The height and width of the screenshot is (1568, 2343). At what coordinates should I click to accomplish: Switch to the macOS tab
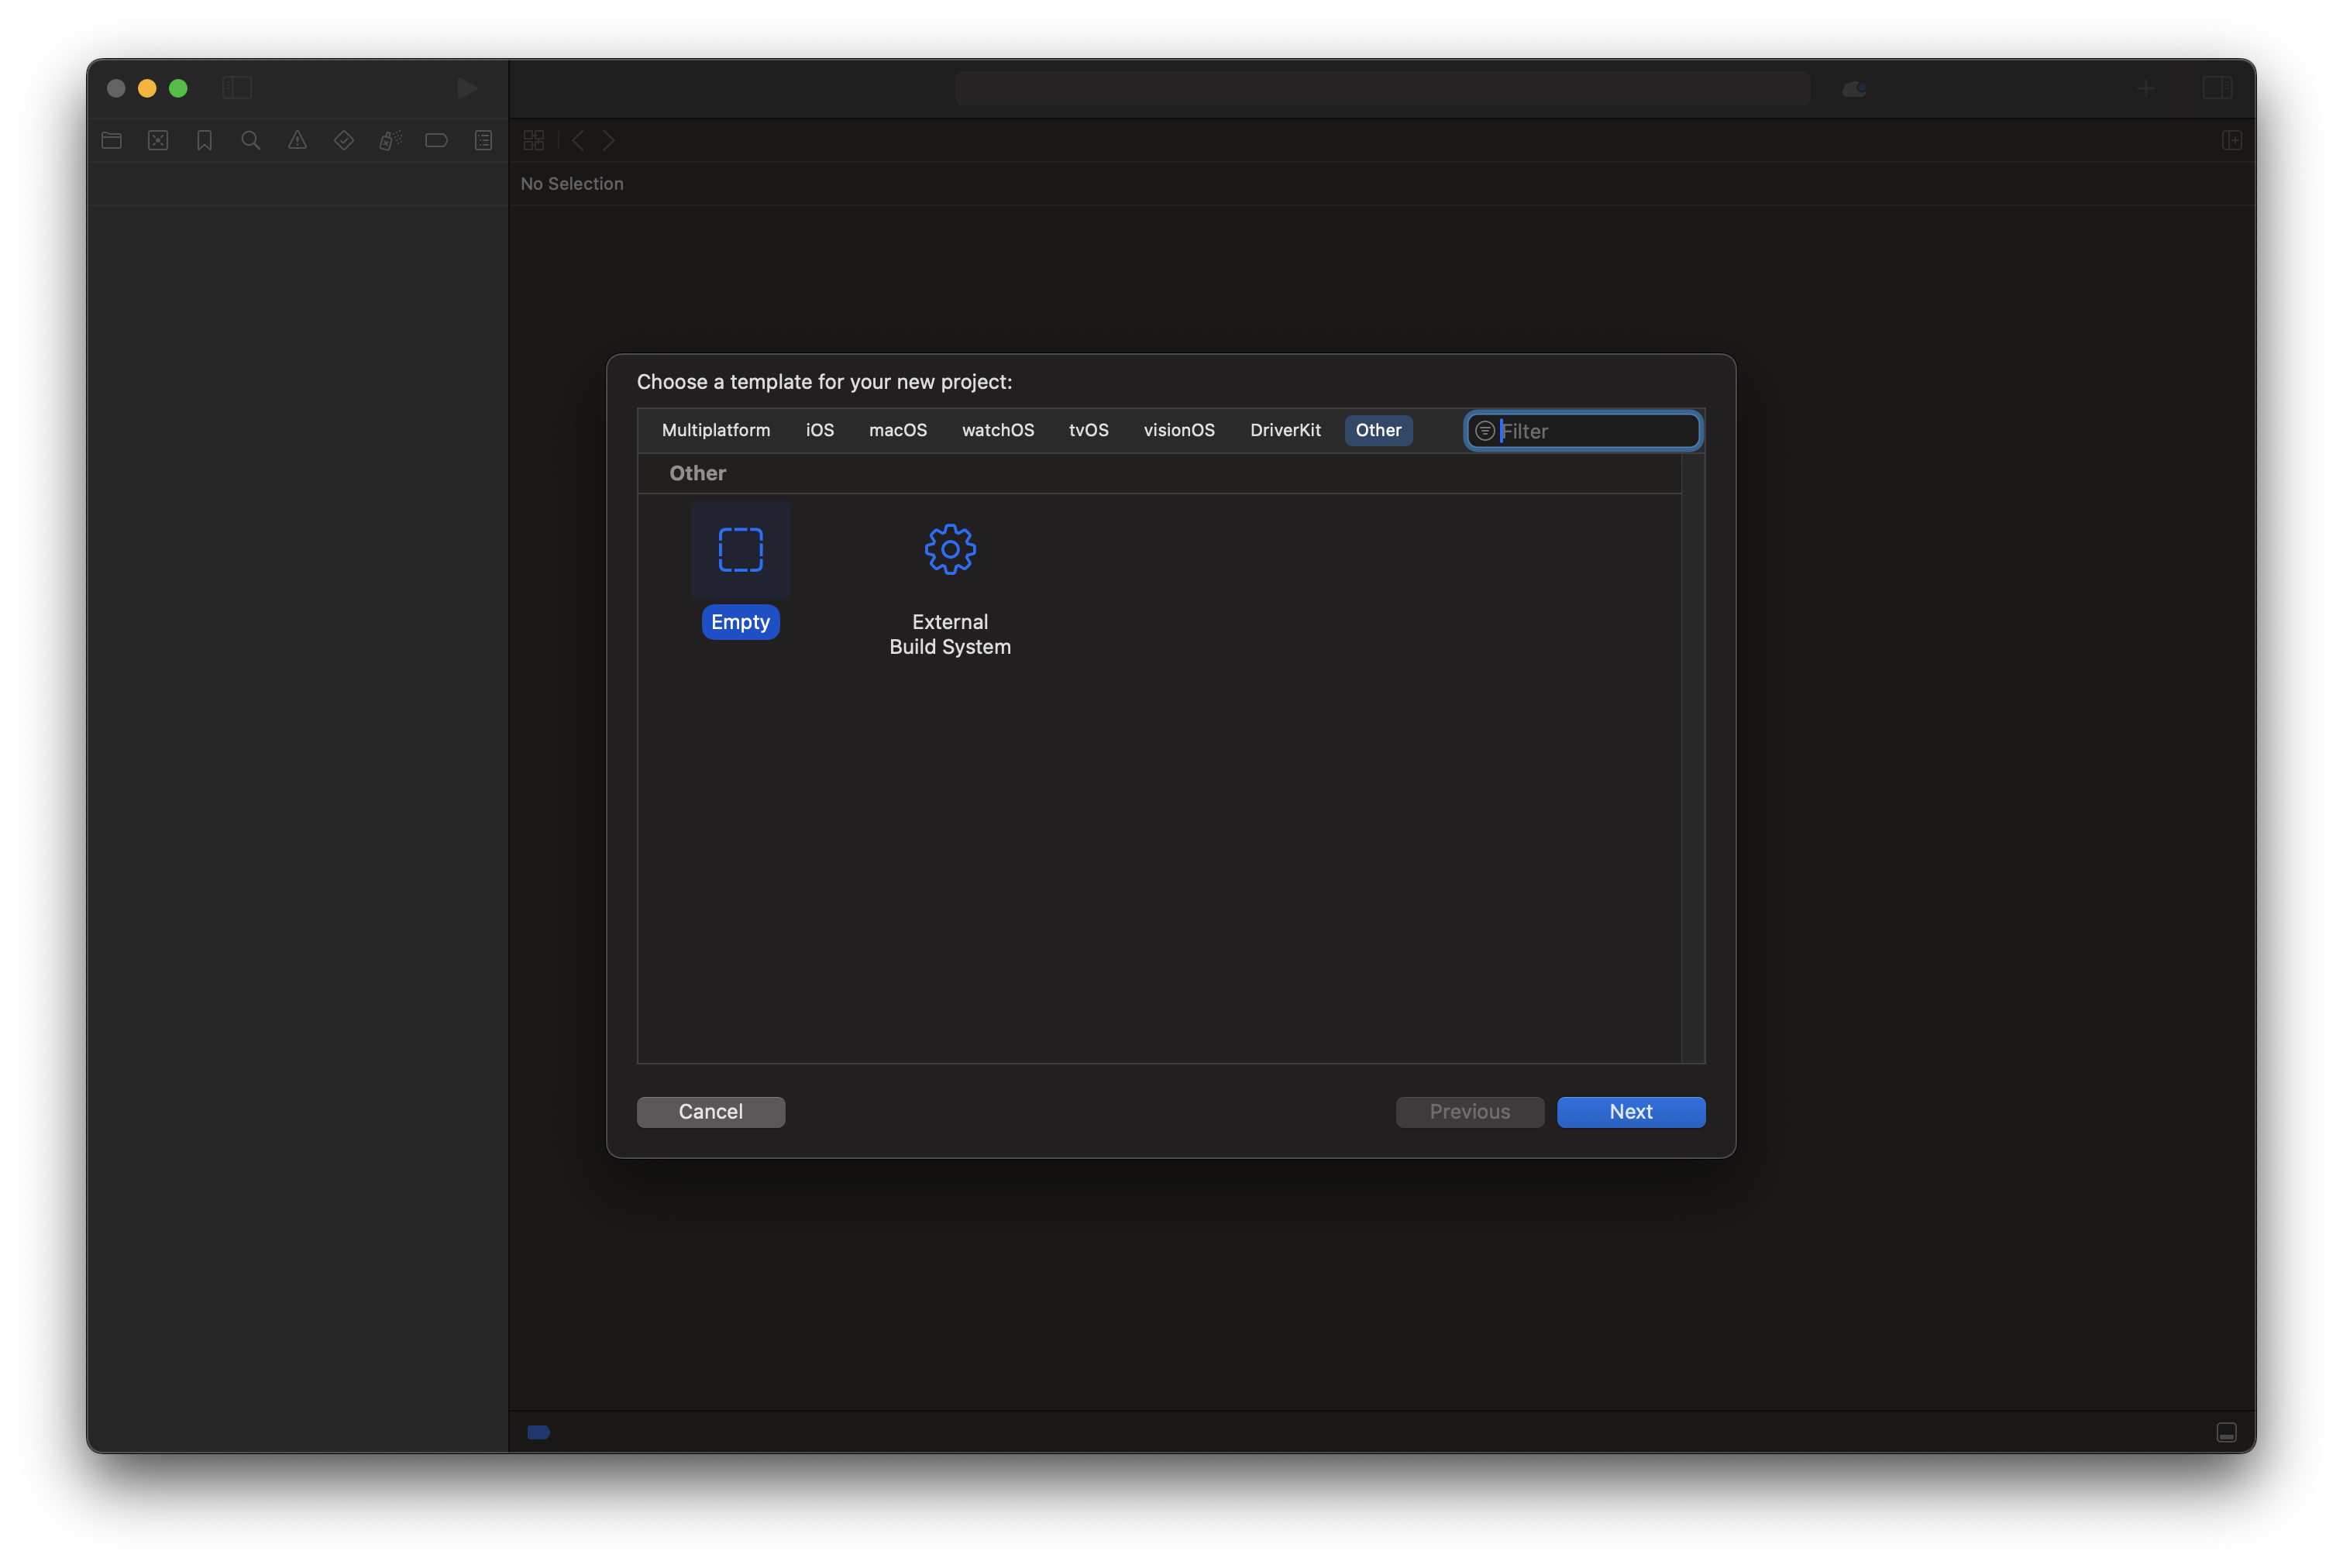[898, 430]
